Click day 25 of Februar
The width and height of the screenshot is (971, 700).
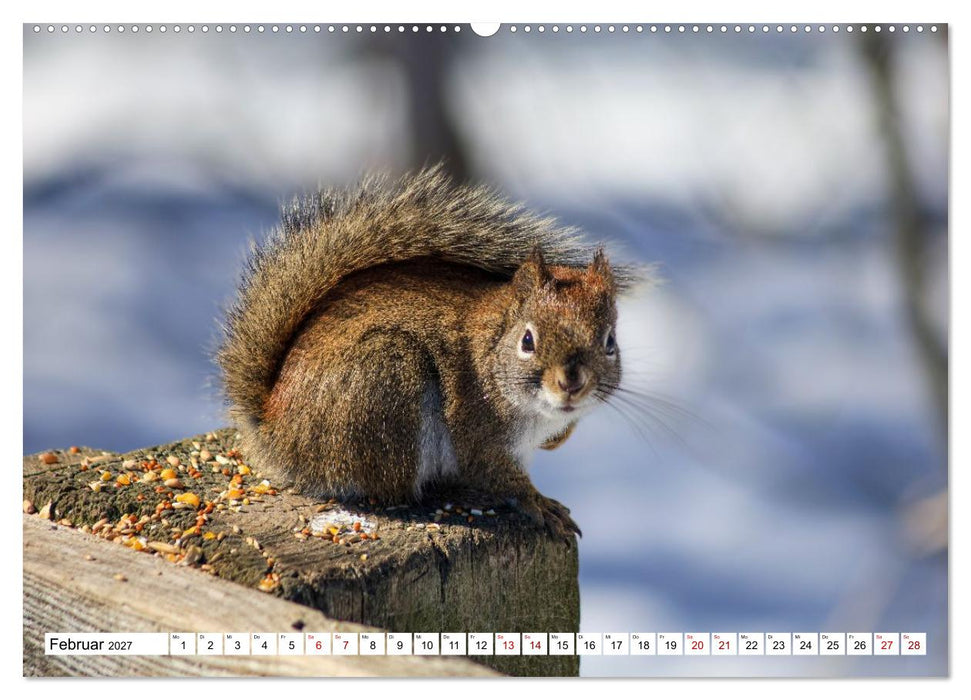coord(832,644)
